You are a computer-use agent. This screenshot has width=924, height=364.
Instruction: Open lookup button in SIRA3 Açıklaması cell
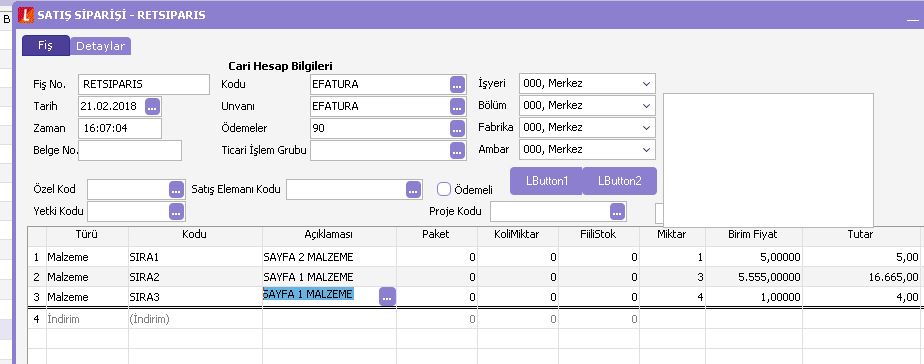(x=387, y=297)
